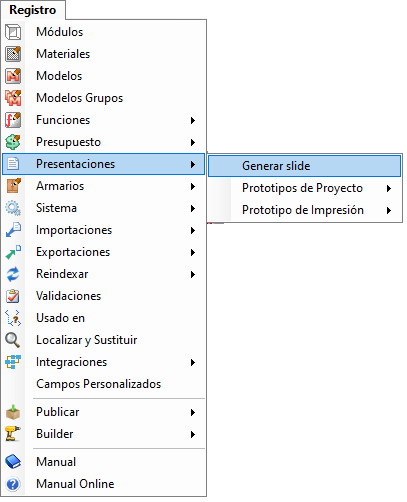Expand the Prototipos de Proyecto submenu arrow

389,188
